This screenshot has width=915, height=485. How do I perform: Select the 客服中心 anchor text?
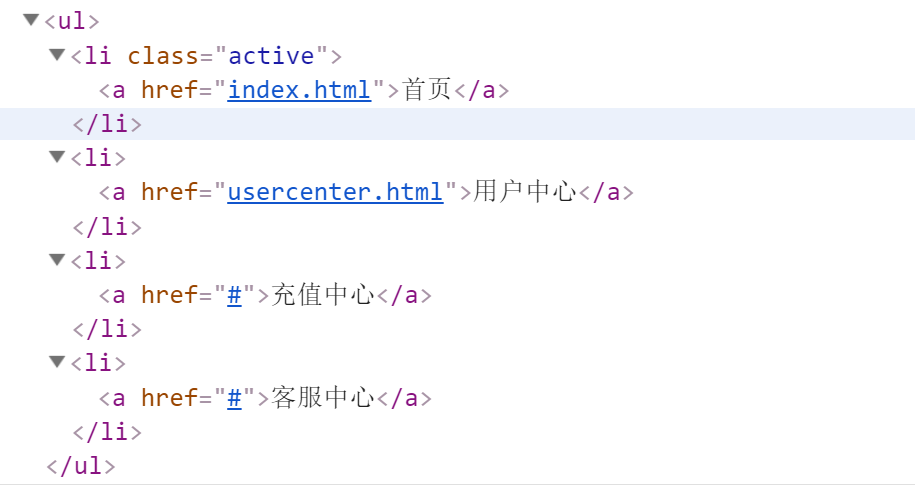pos(323,397)
